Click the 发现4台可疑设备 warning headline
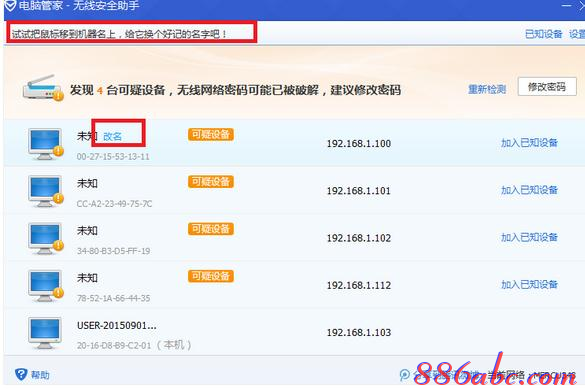This screenshot has width=585, height=389. (x=235, y=90)
